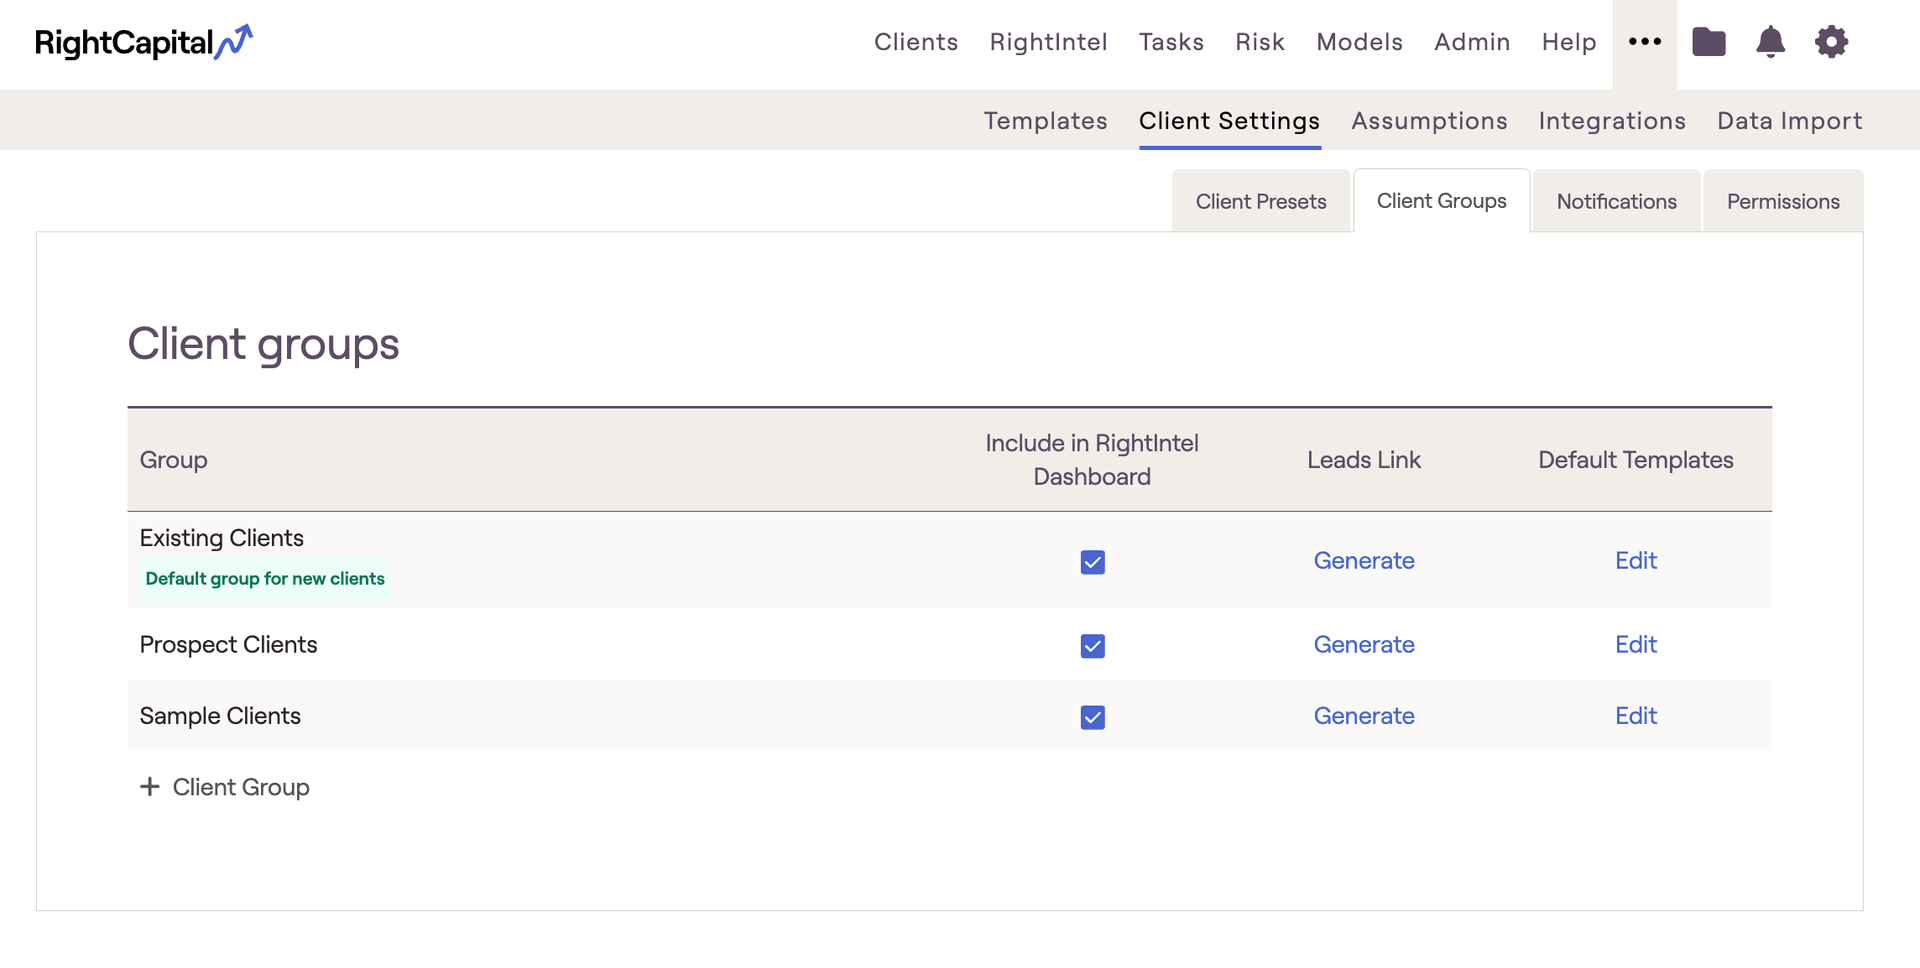Toggle RightIntel checkbox for Prospect Clients
This screenshot has height=968, width=1920.
pos(1092,646)
